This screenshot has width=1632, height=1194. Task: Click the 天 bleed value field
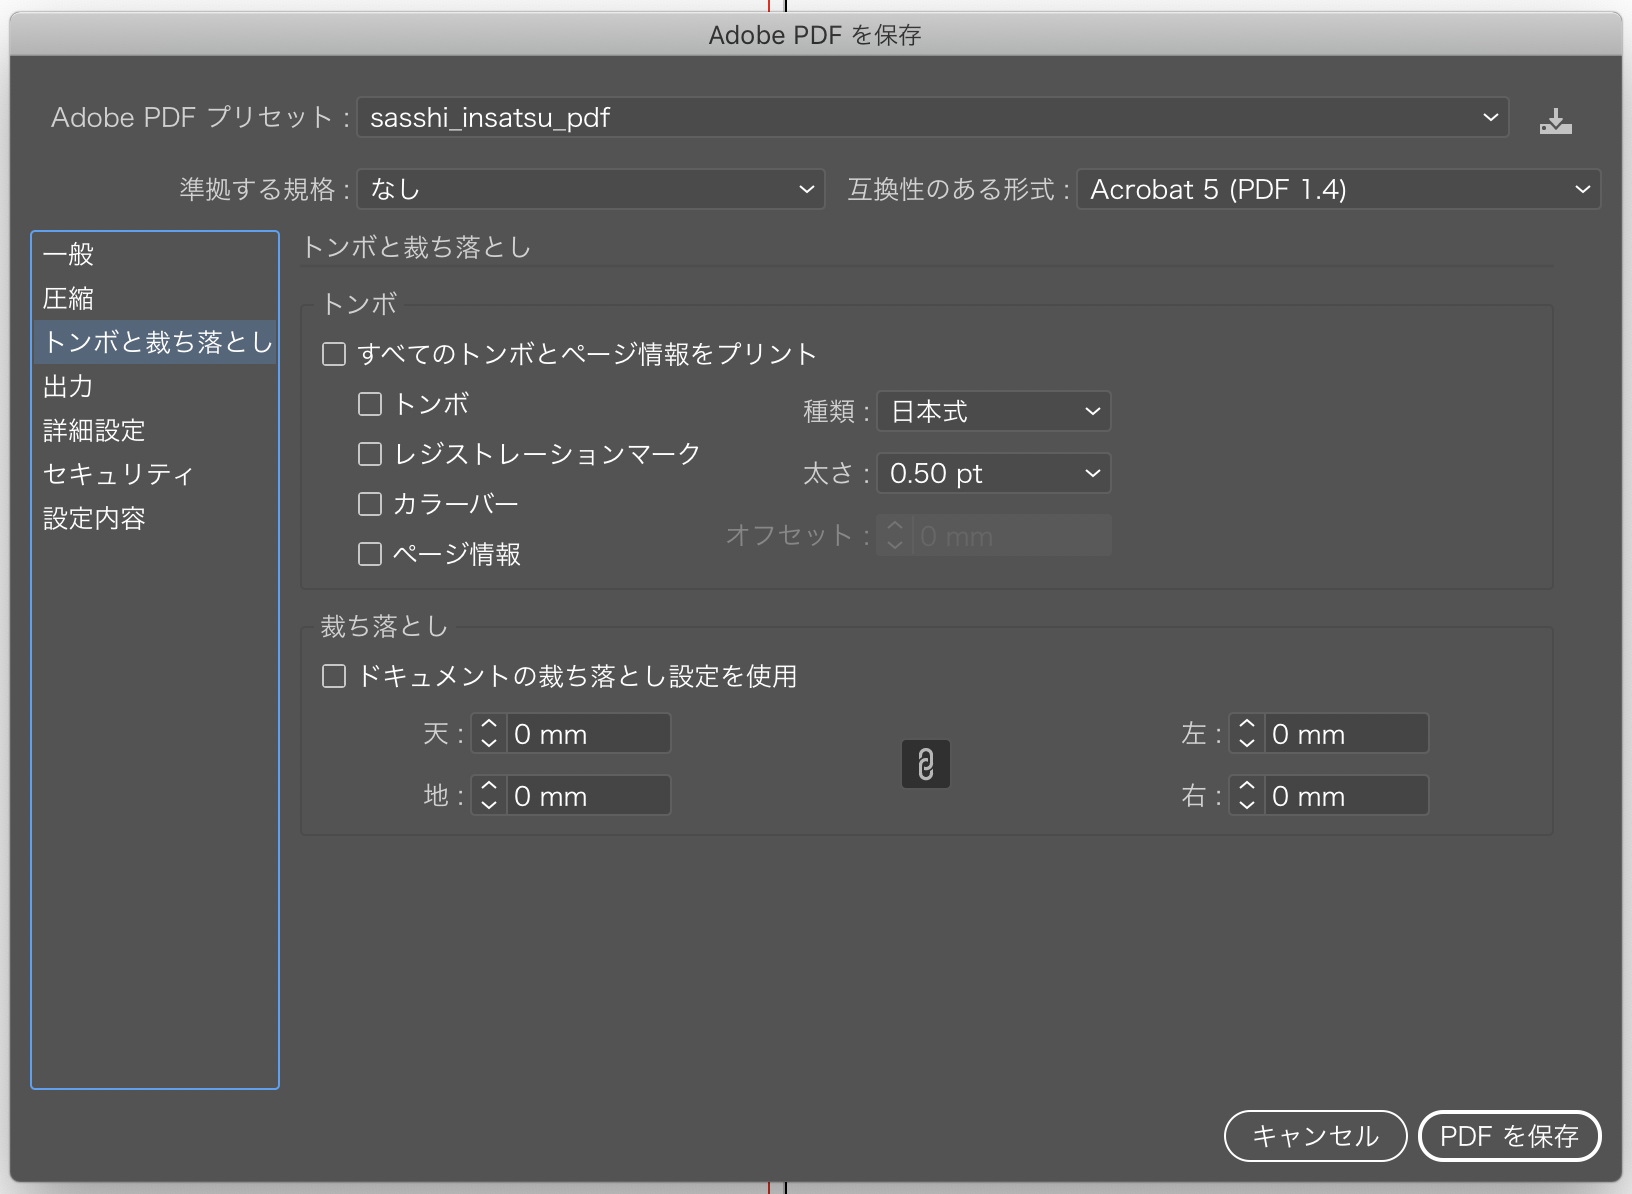pos(588,734)
